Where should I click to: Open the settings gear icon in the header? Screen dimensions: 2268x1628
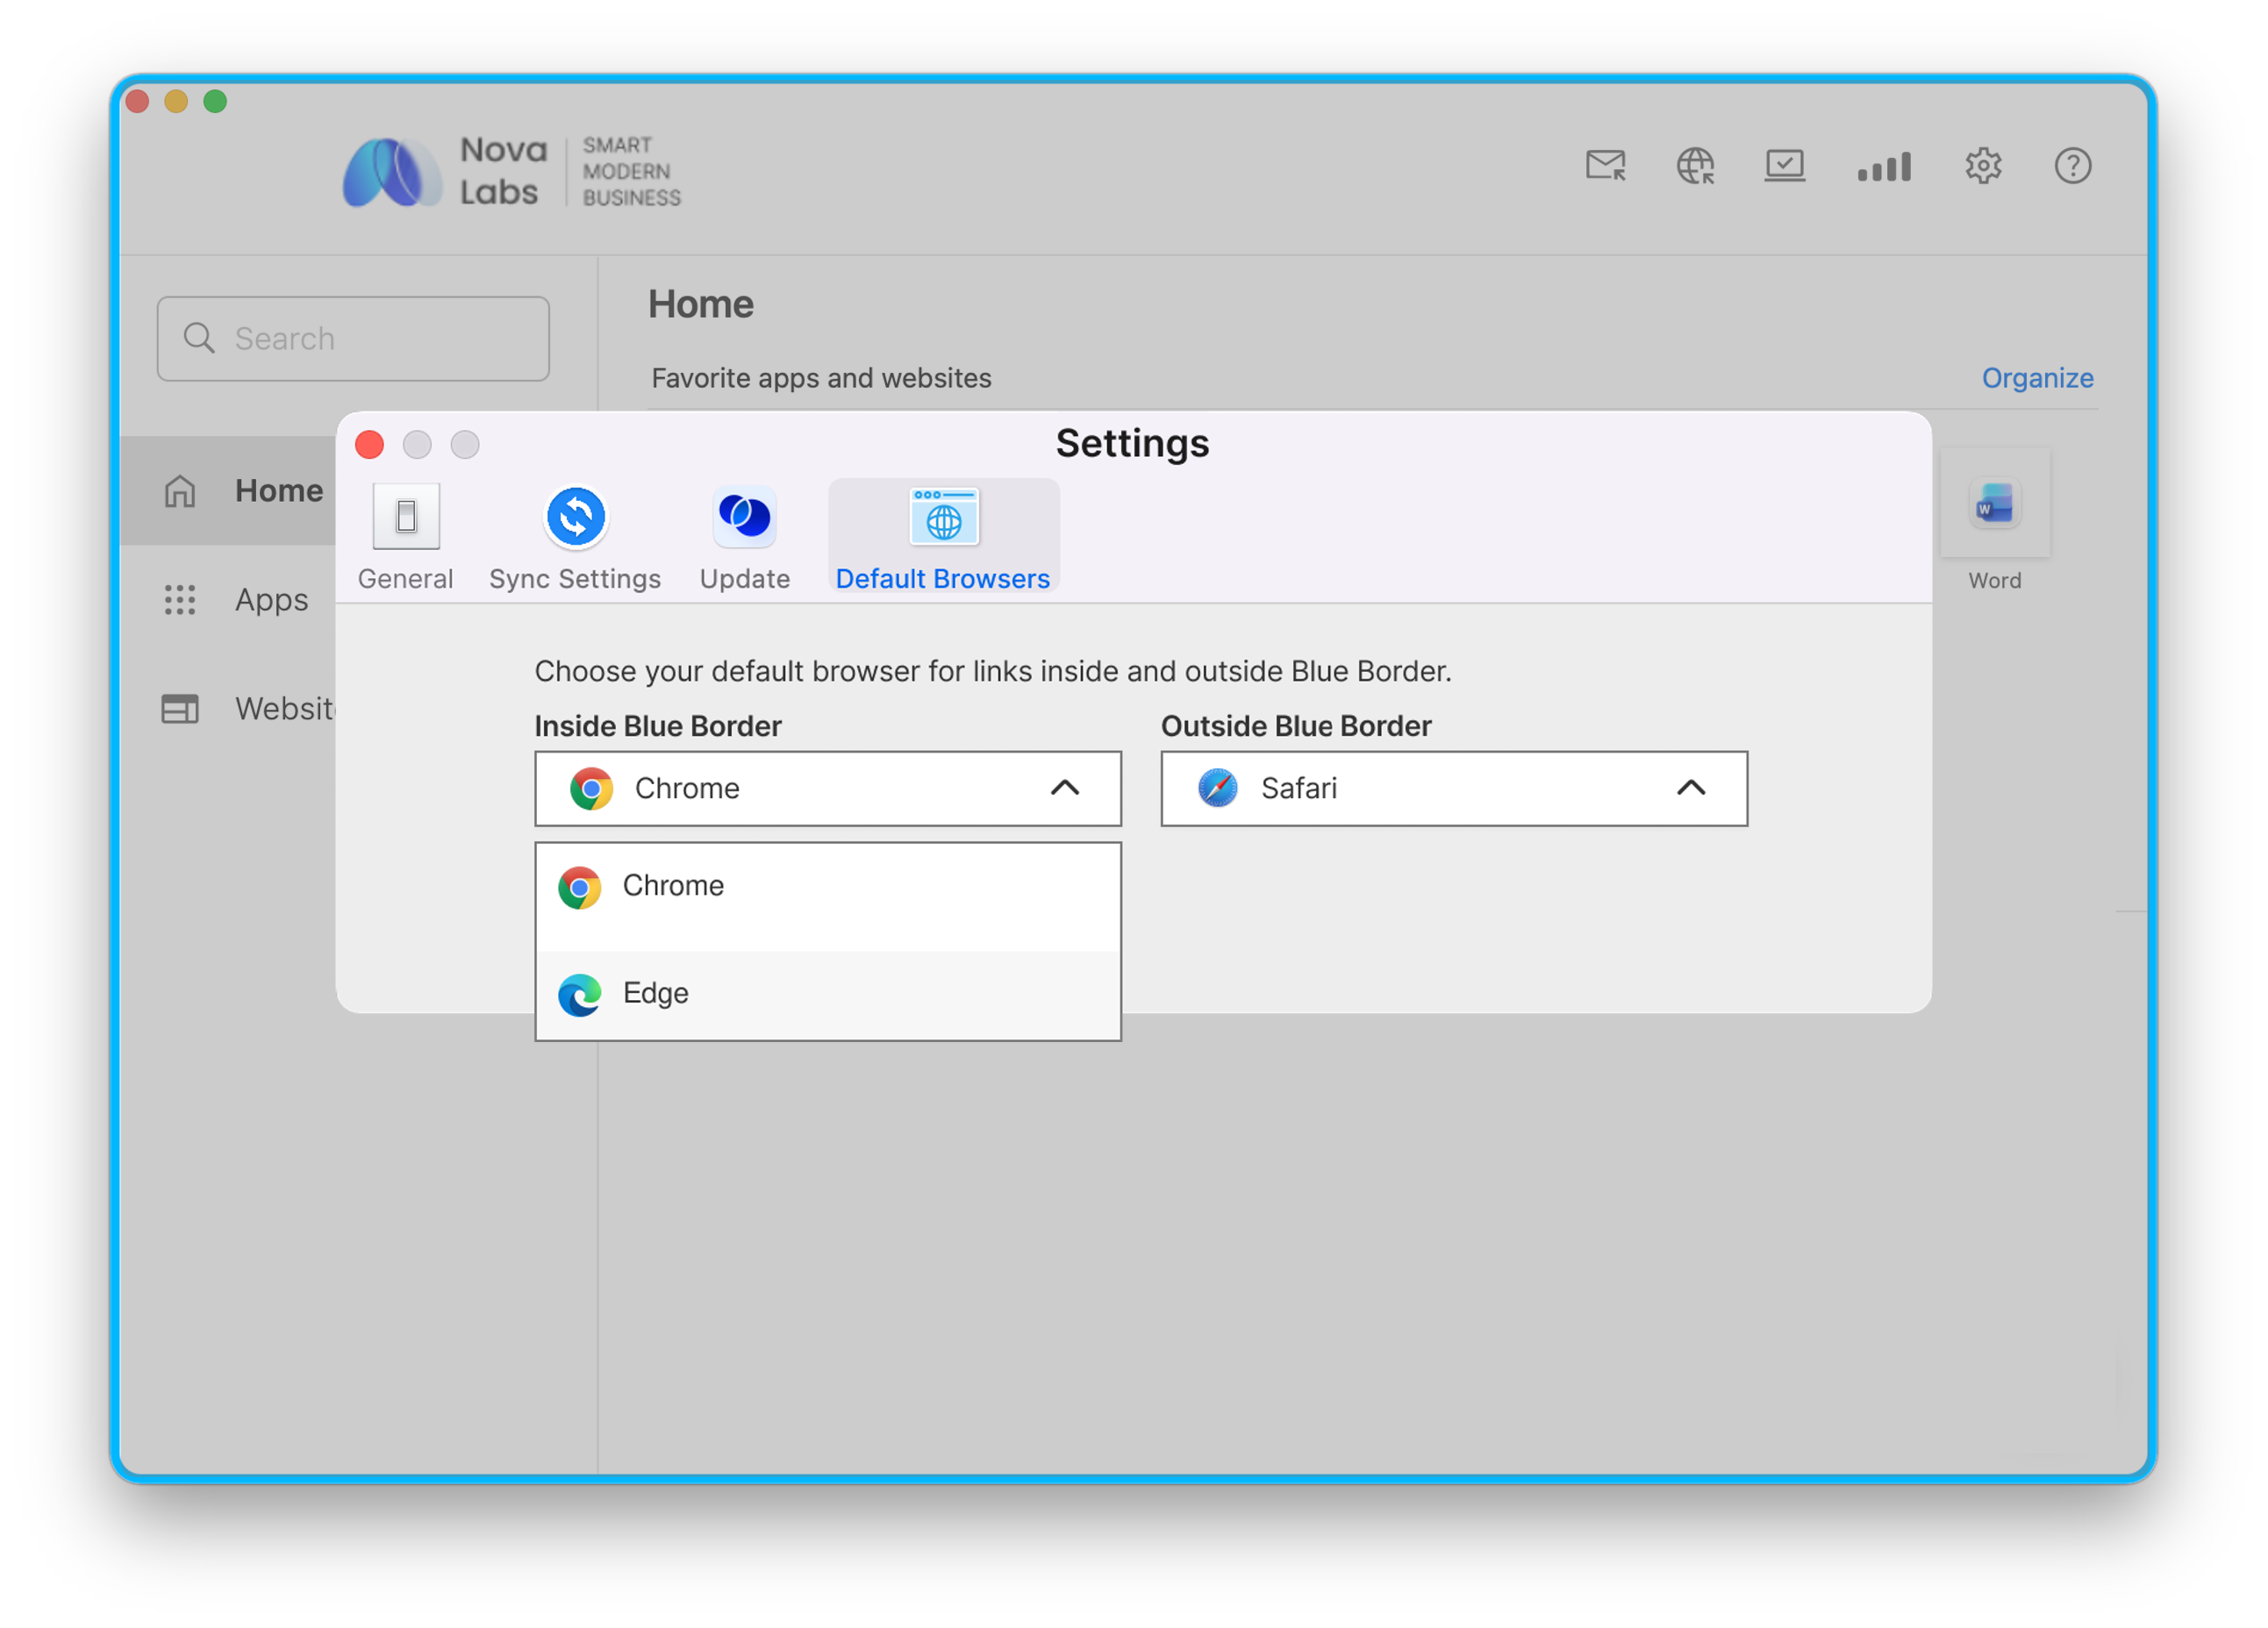pyautogui.click(x=1983, y=165)
